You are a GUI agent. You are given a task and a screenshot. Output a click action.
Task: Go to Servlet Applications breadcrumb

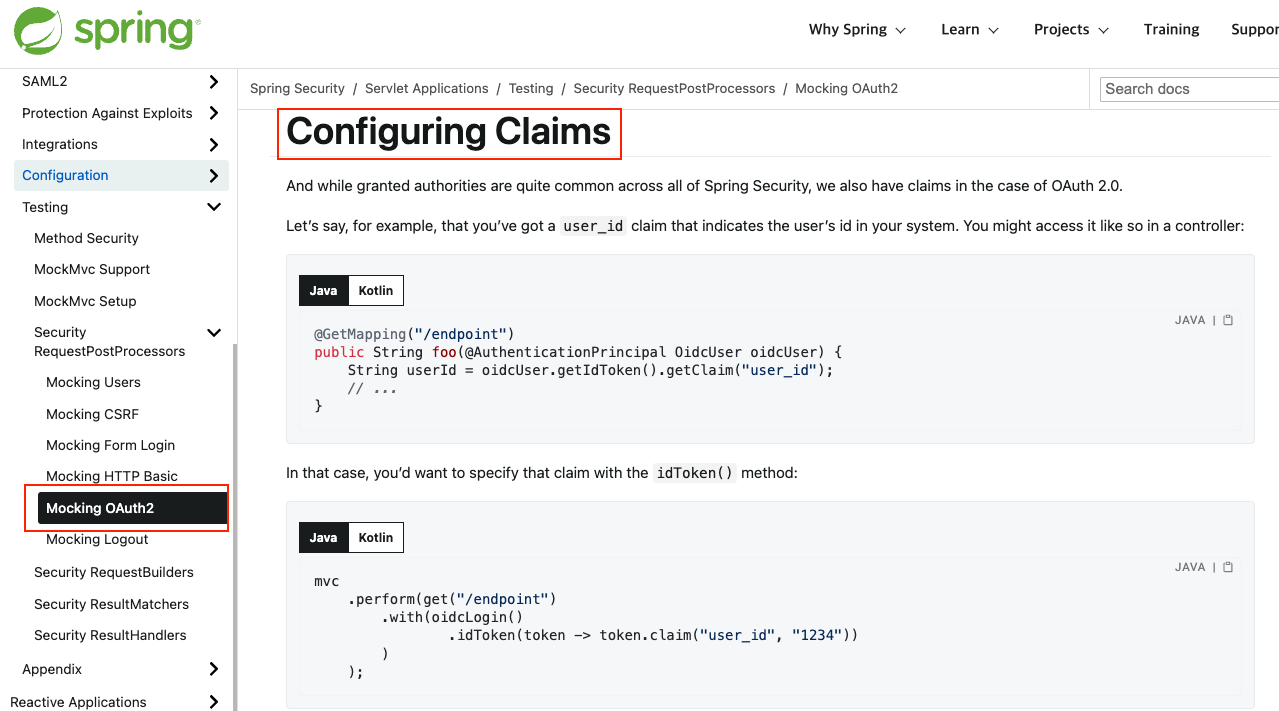pos(427,89)
